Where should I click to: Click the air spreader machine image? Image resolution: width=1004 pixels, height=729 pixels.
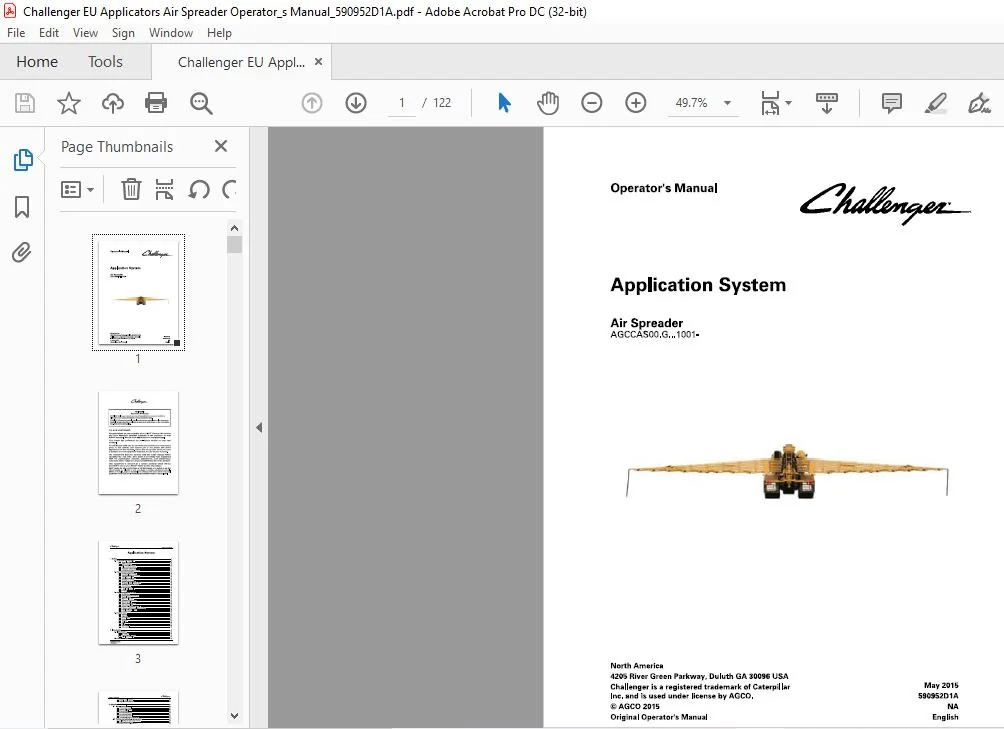coord(787,471)
